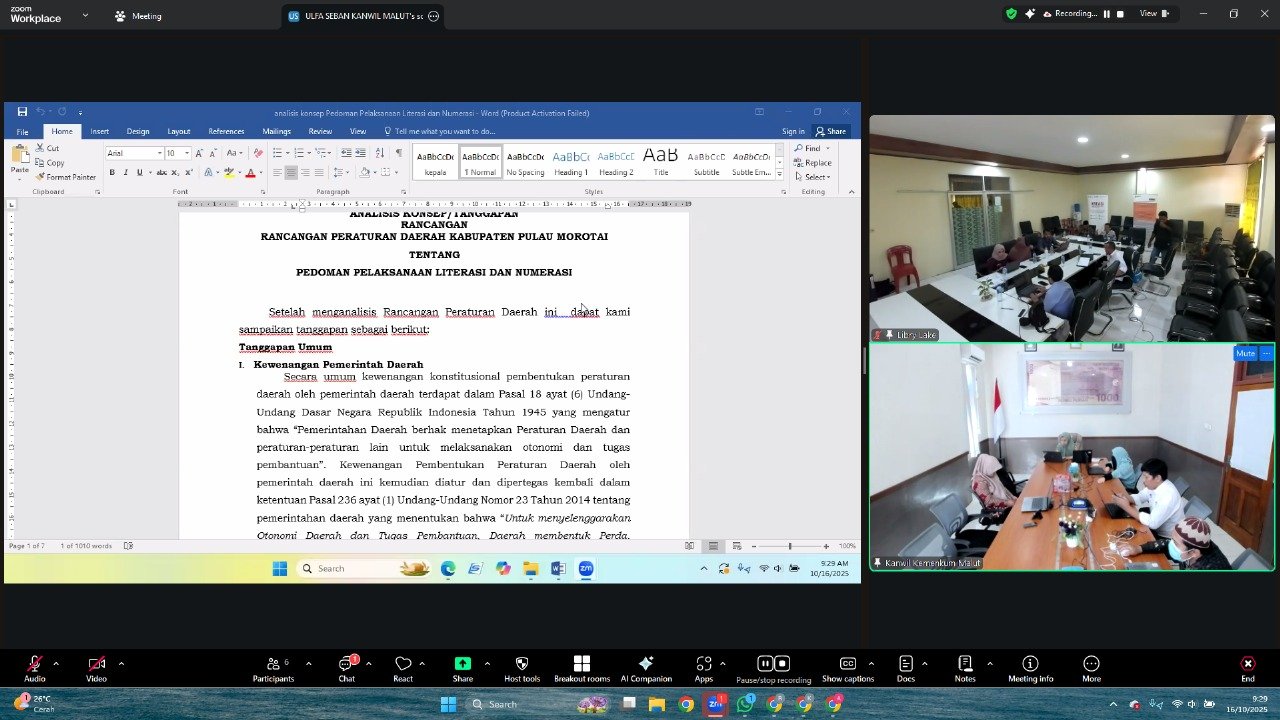
Task: Expand the Video options arrow
Action: (121, 664)
